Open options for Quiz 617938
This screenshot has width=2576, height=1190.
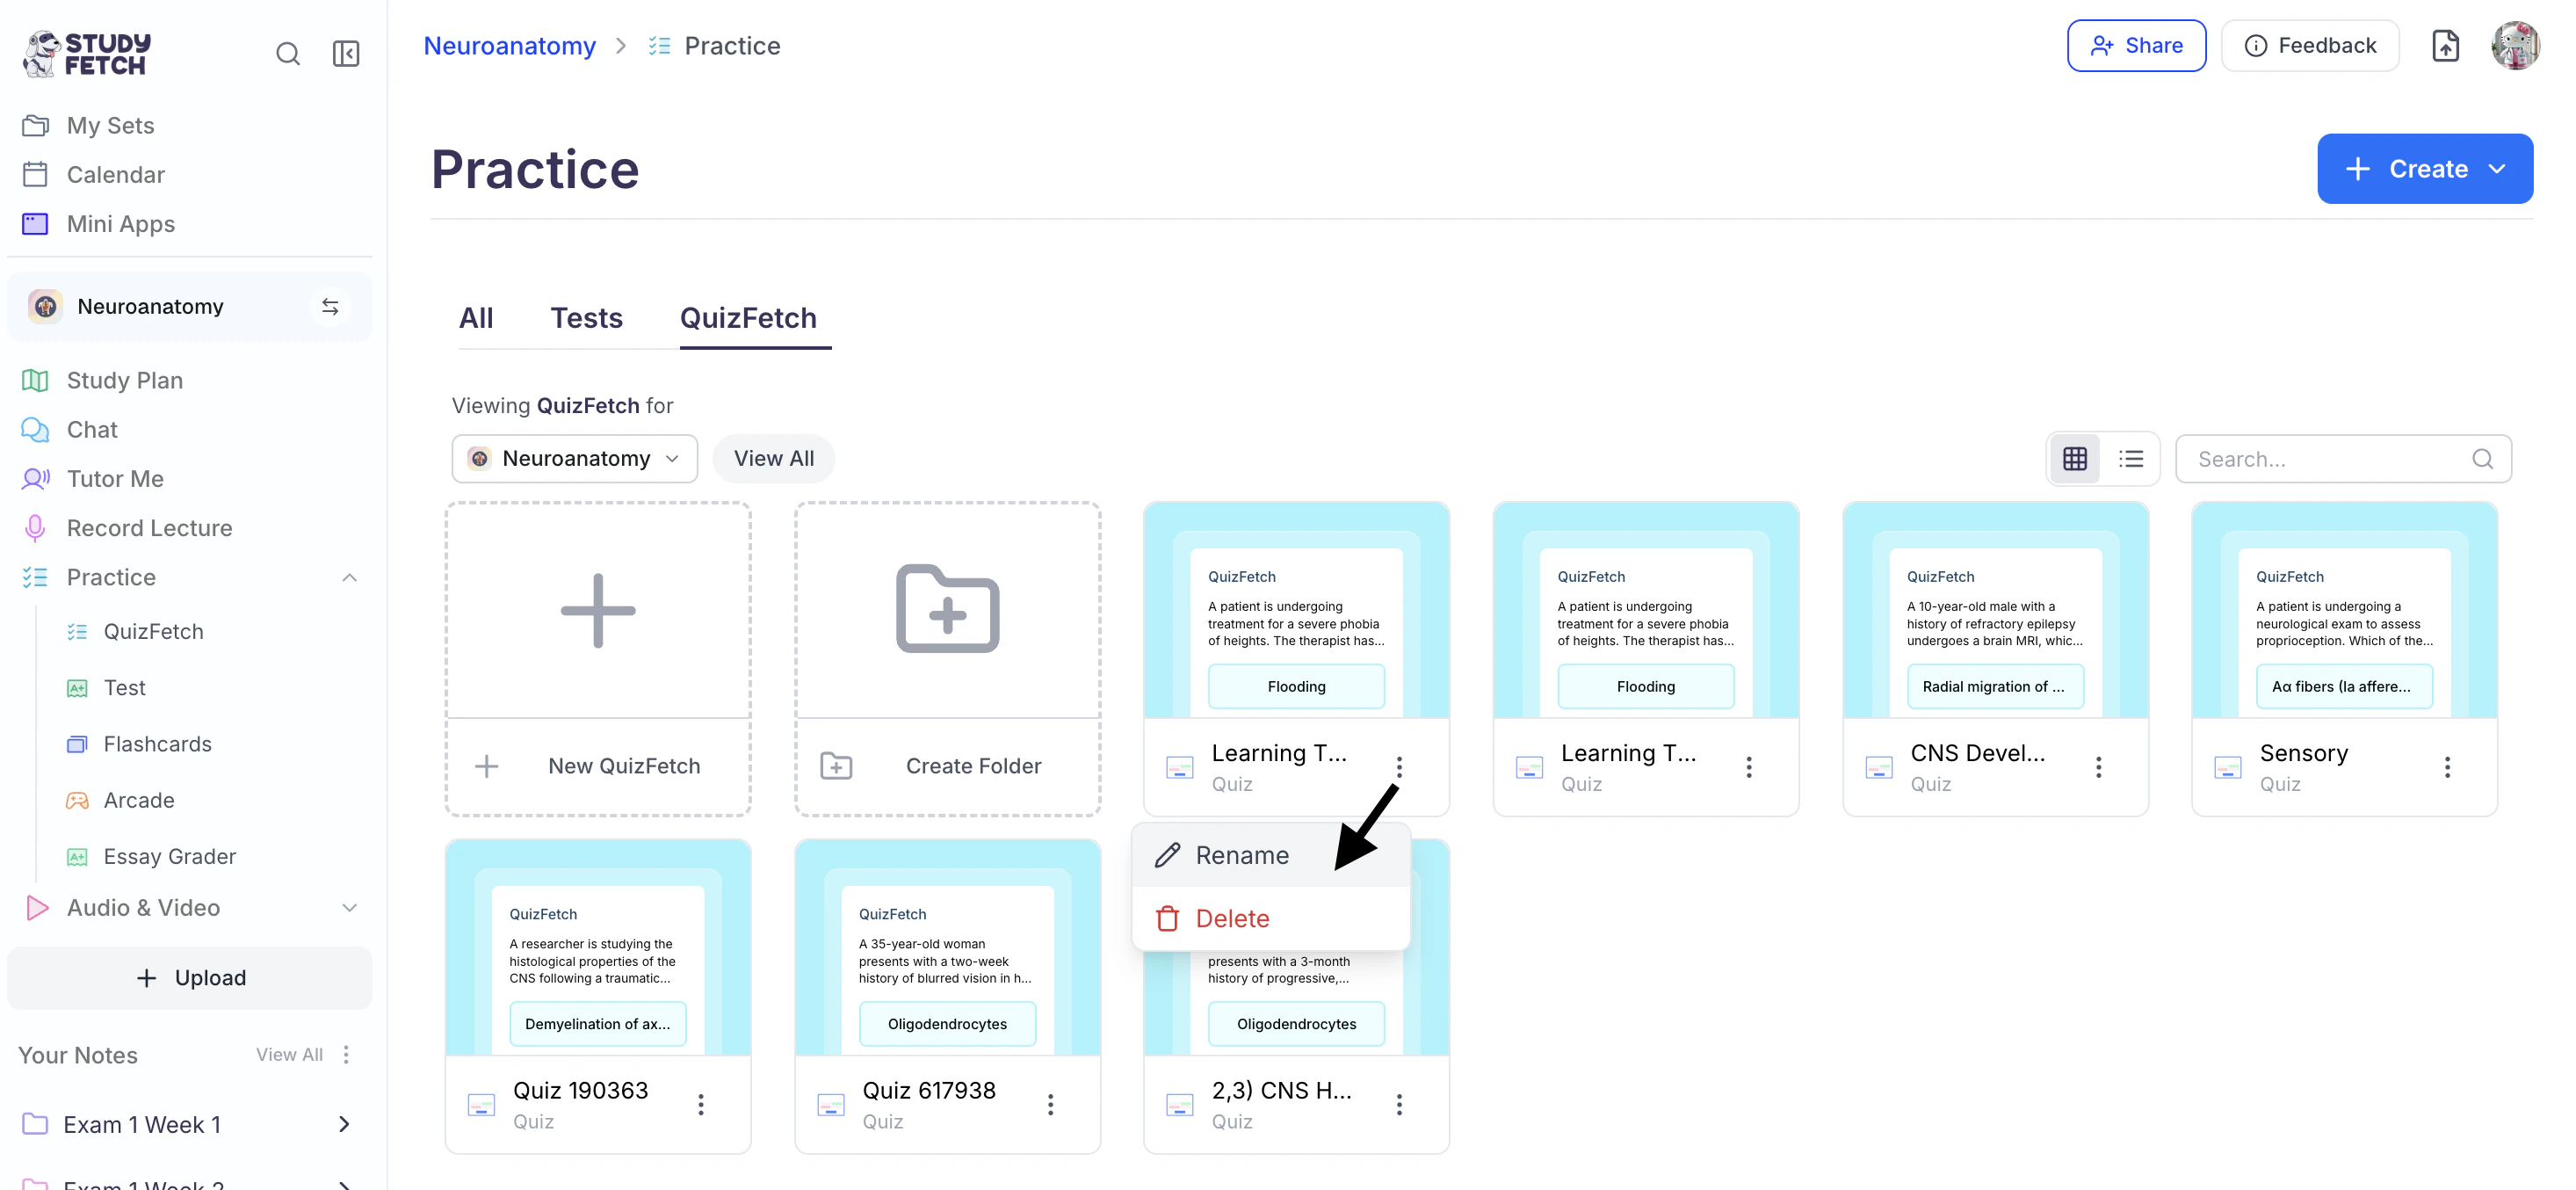pos(1050,1103)
